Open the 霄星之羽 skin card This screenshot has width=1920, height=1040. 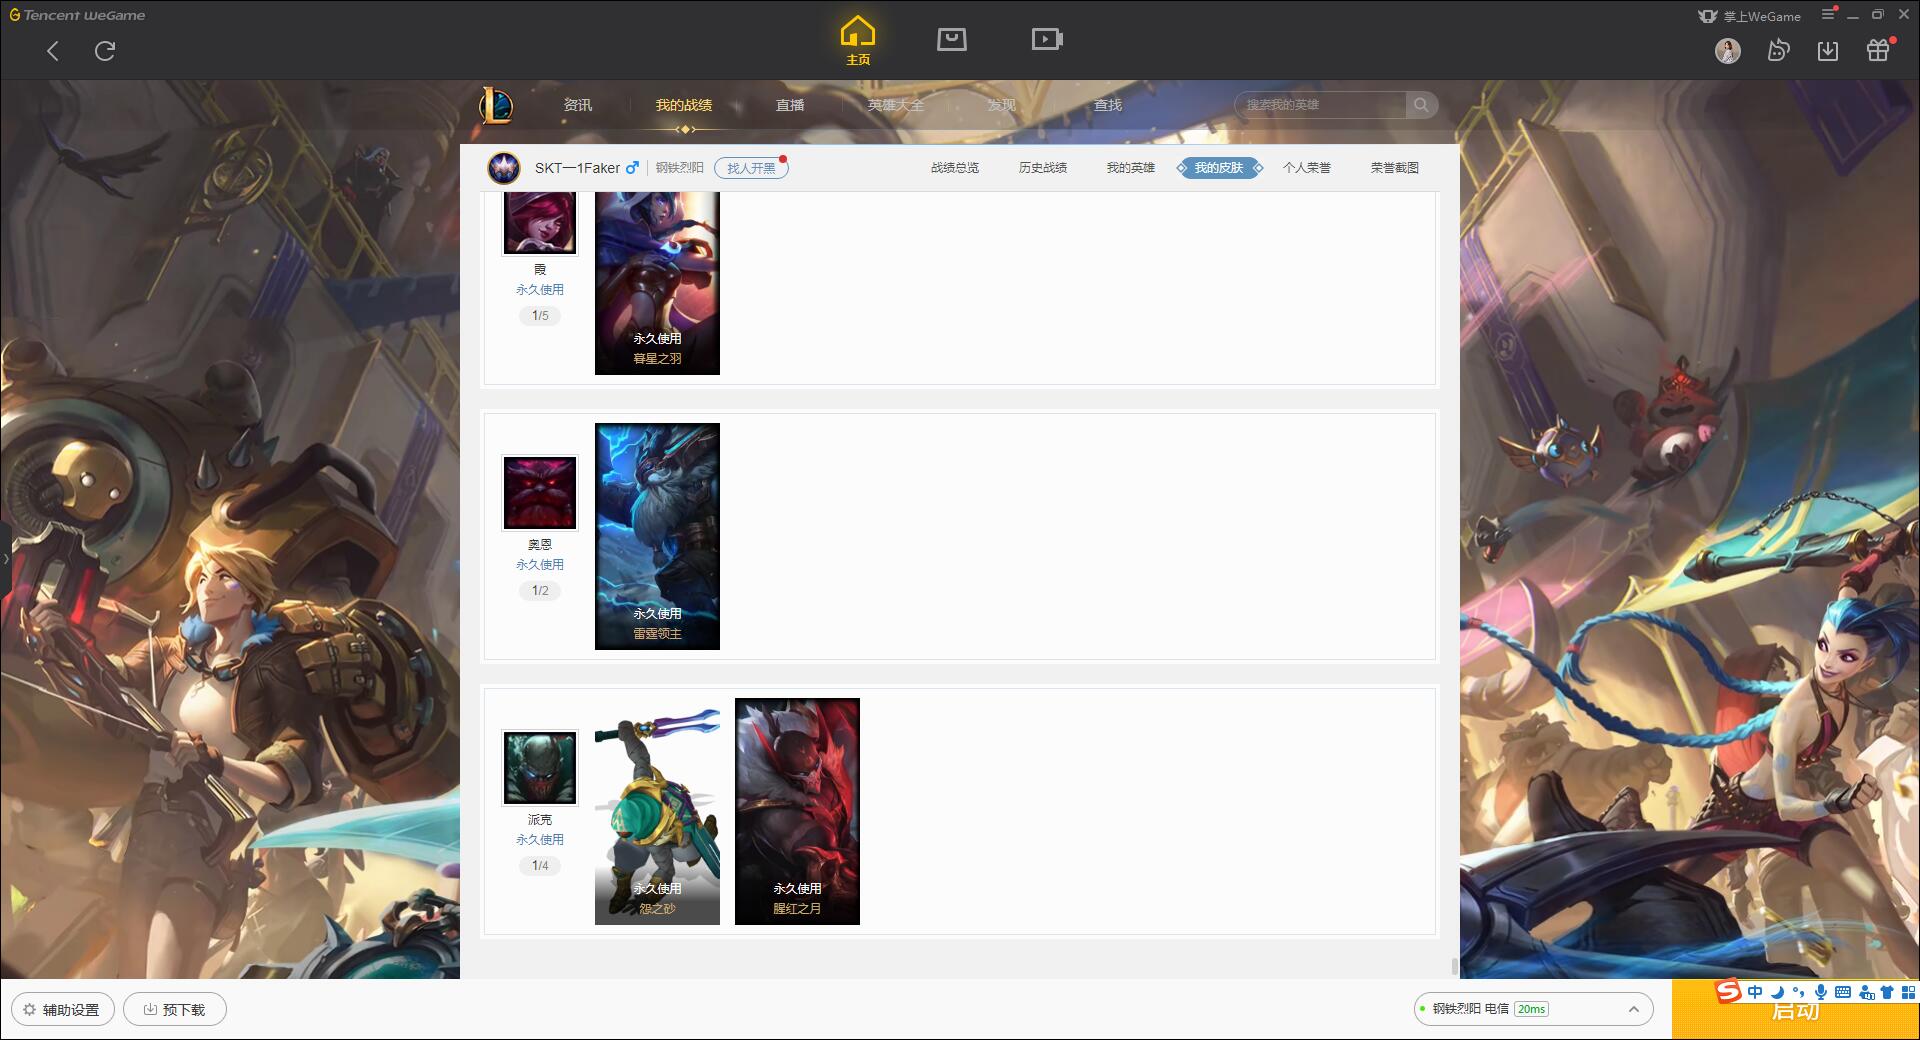pyautogui.click(x=657, y=283)
